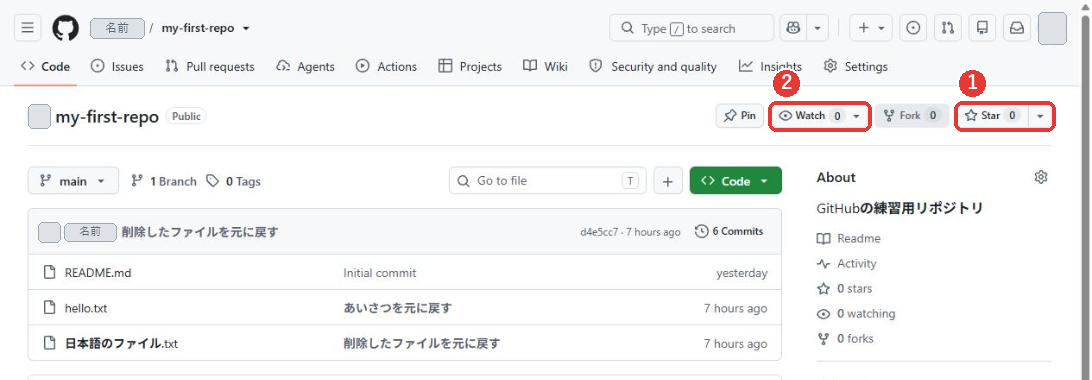Image resolution: width=1092 pixels, height=380 pixels.
Task: Open the plus Create new menu
Action: pyautogui.click(x=871, y=29)
